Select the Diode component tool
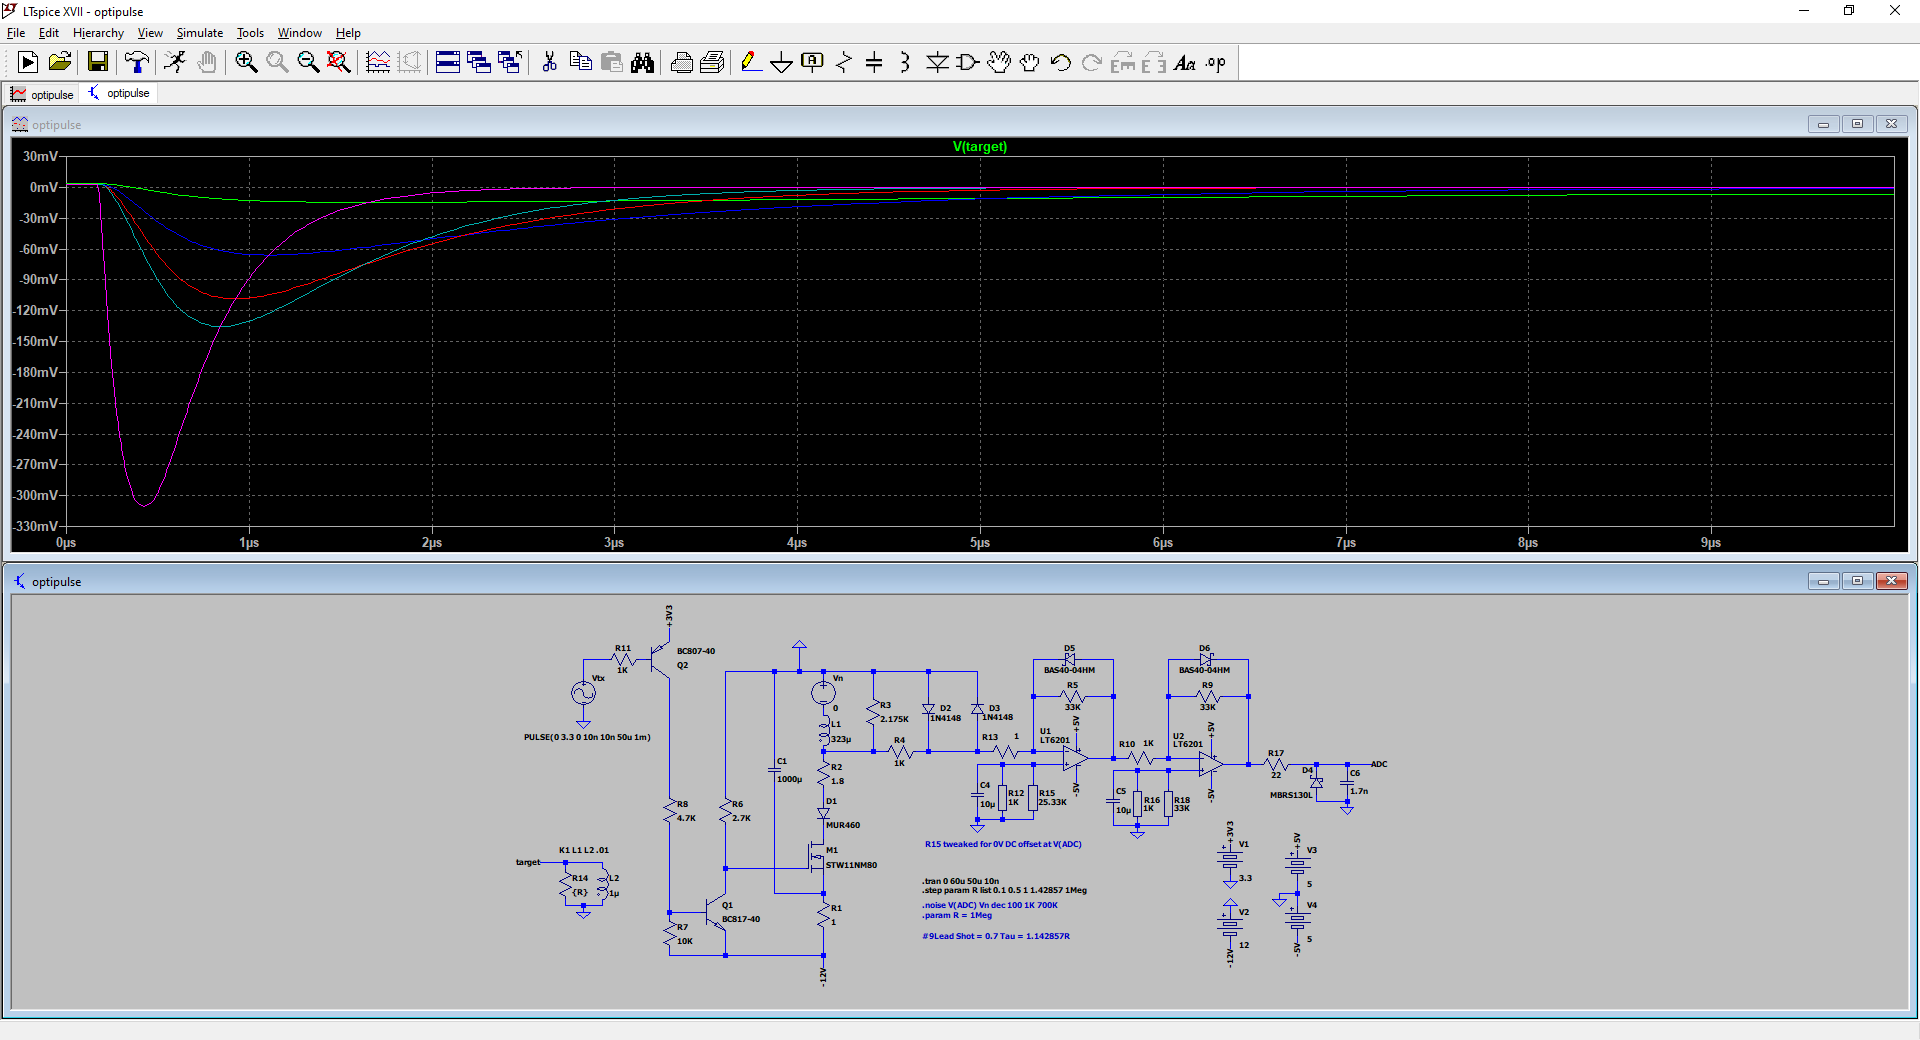 [937, 63]
